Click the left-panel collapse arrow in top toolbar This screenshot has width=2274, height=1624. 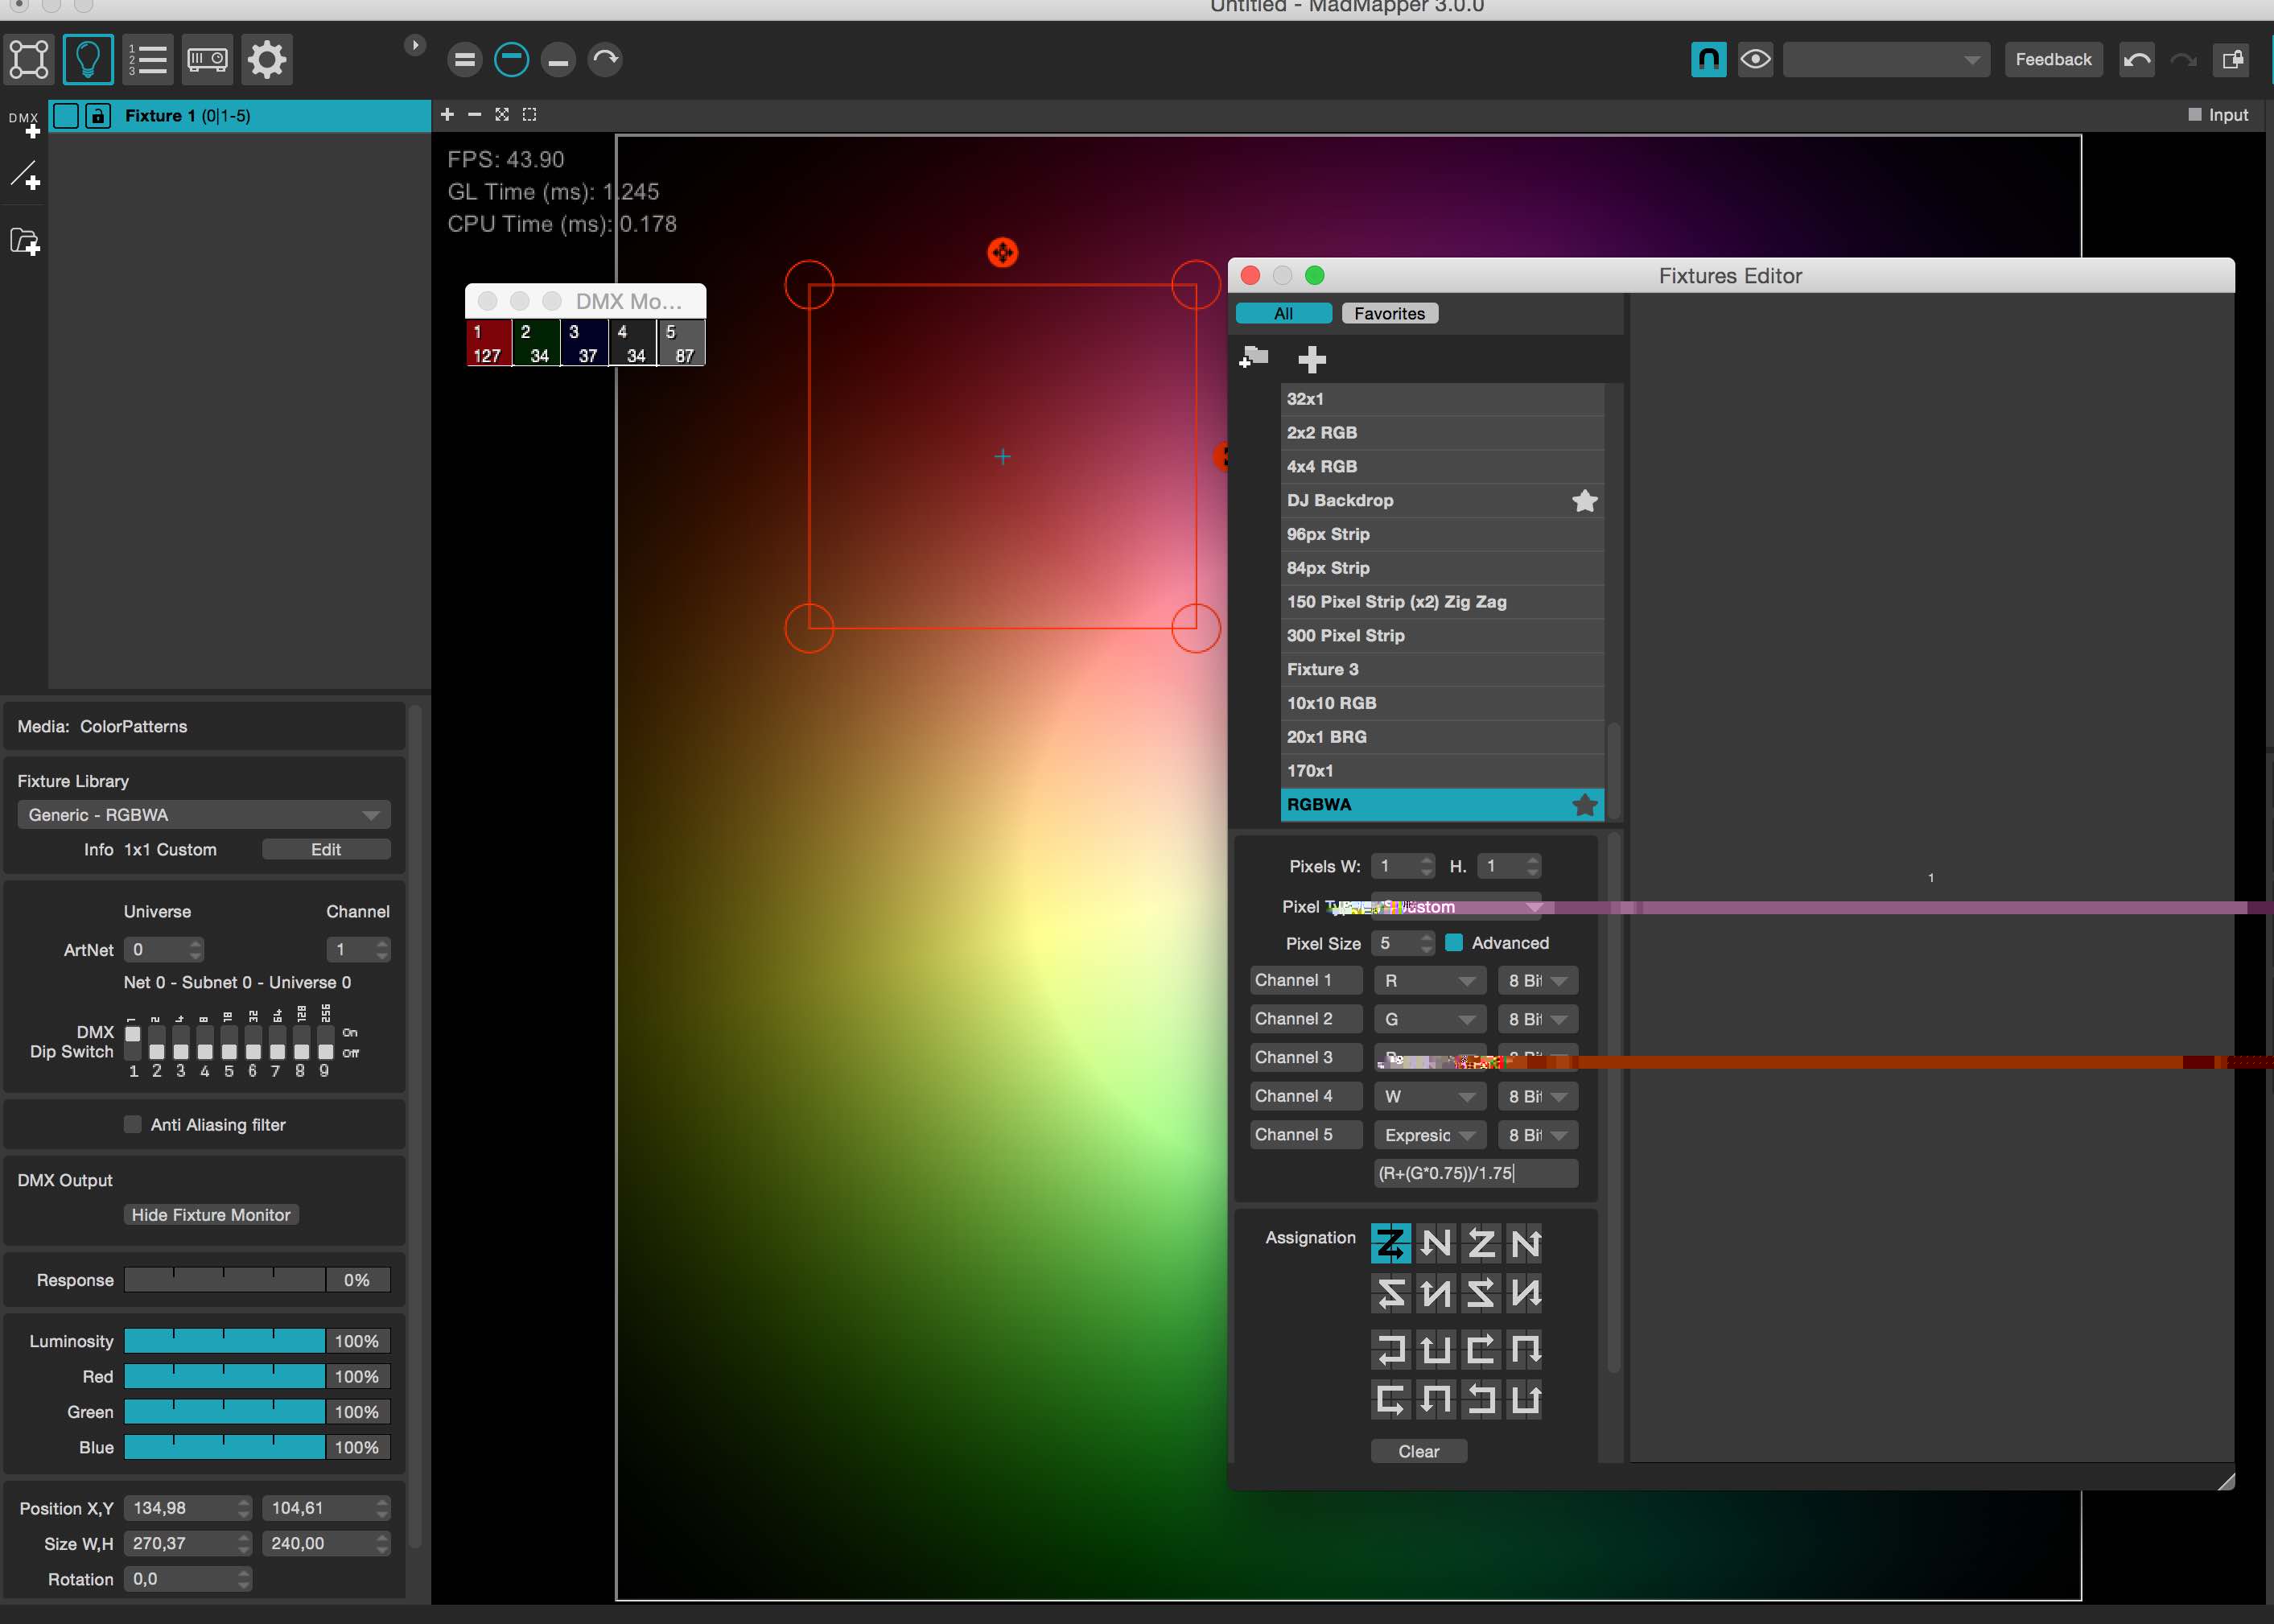(x=415, y=45)
